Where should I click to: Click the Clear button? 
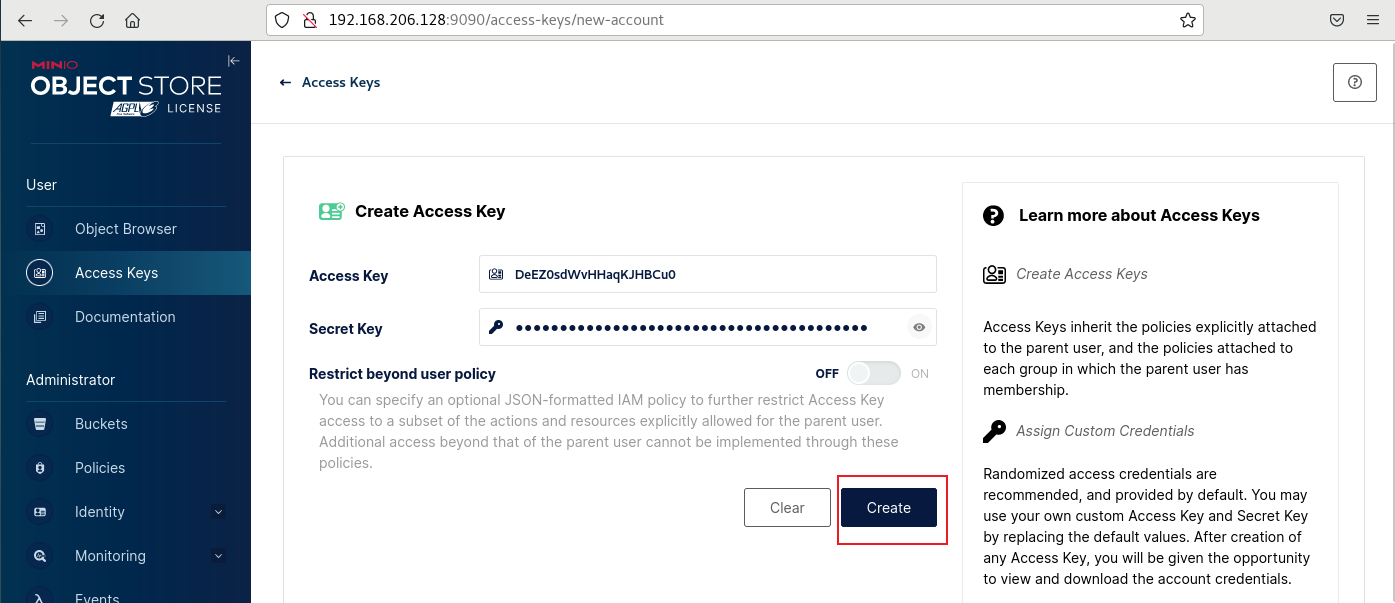coord(787,508)
